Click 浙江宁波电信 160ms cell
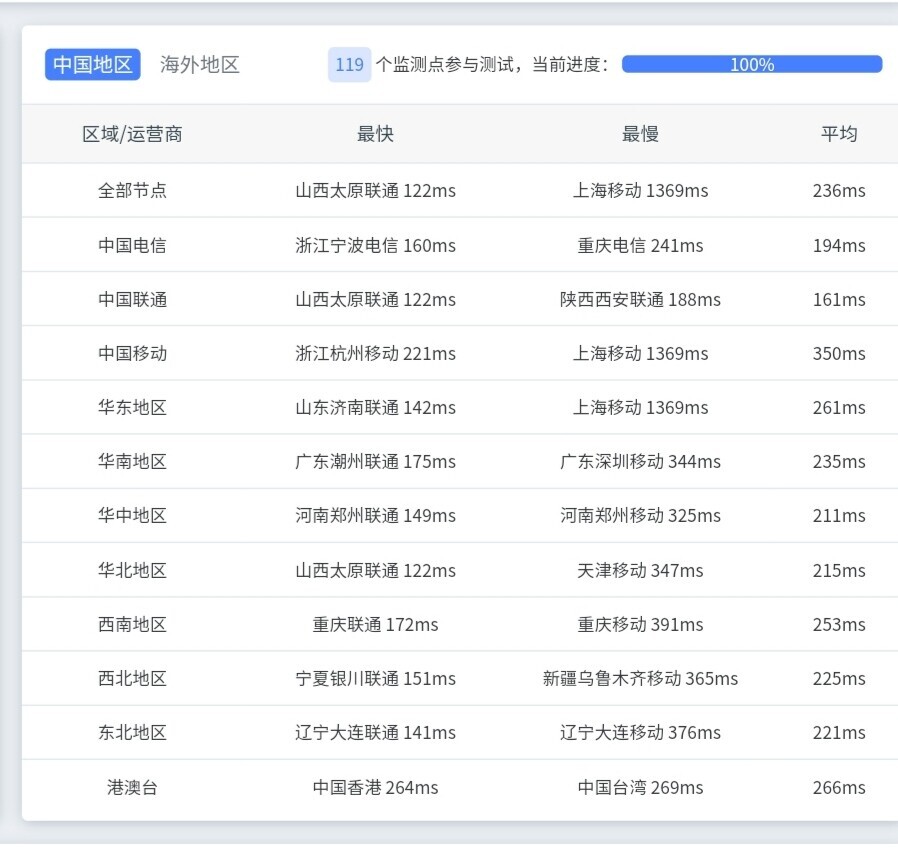 point(375,245)
